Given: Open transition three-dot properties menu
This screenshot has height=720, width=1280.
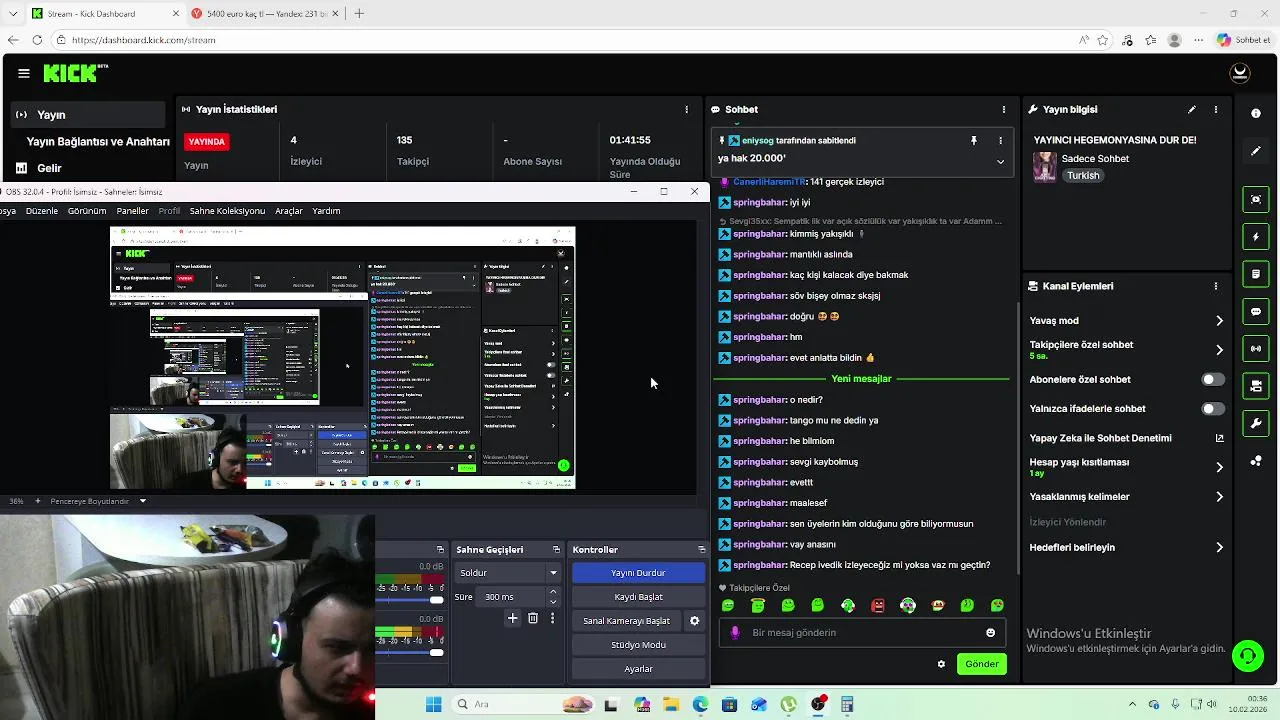Looking at the screenshot, I should click(552, 618).
